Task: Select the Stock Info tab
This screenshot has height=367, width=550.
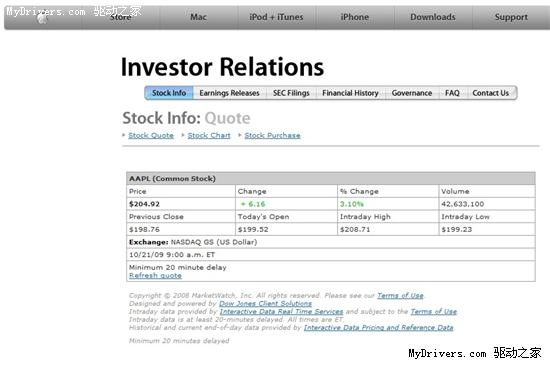Action: 169,93
